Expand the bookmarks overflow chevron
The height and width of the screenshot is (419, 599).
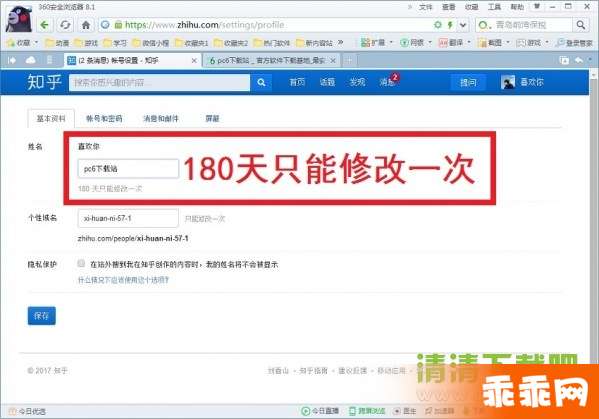[x=340, y=42]
